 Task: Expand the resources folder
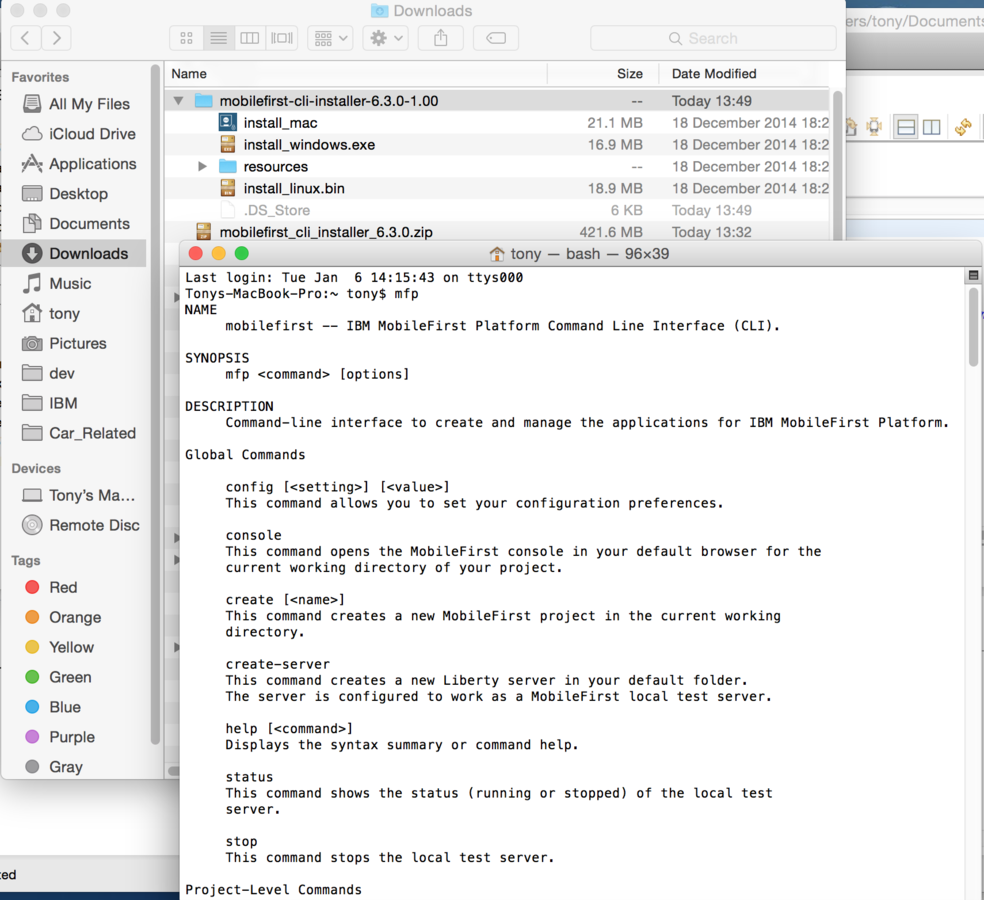[202, 167]
